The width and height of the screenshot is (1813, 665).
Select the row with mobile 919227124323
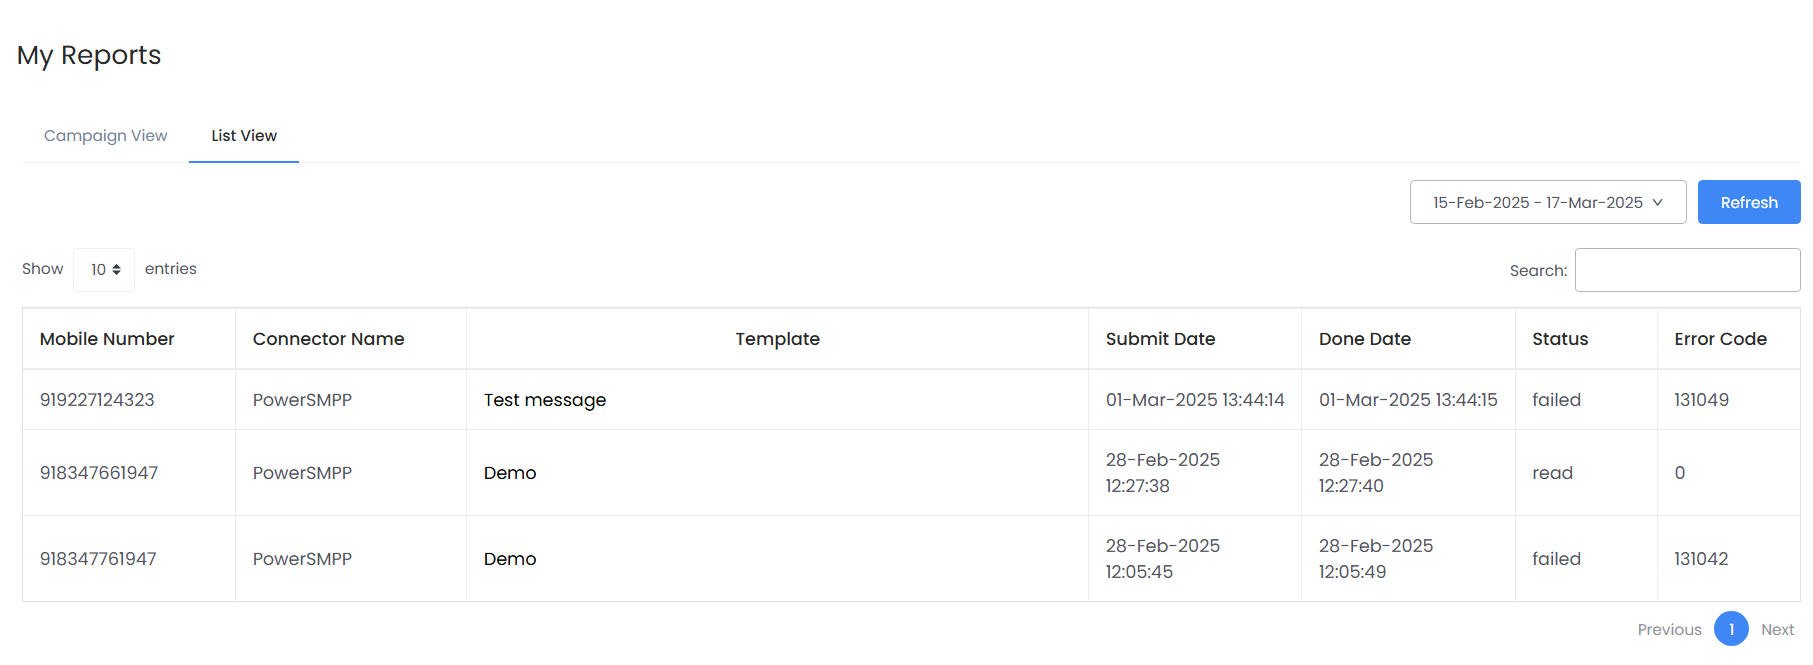coord(97,399)
